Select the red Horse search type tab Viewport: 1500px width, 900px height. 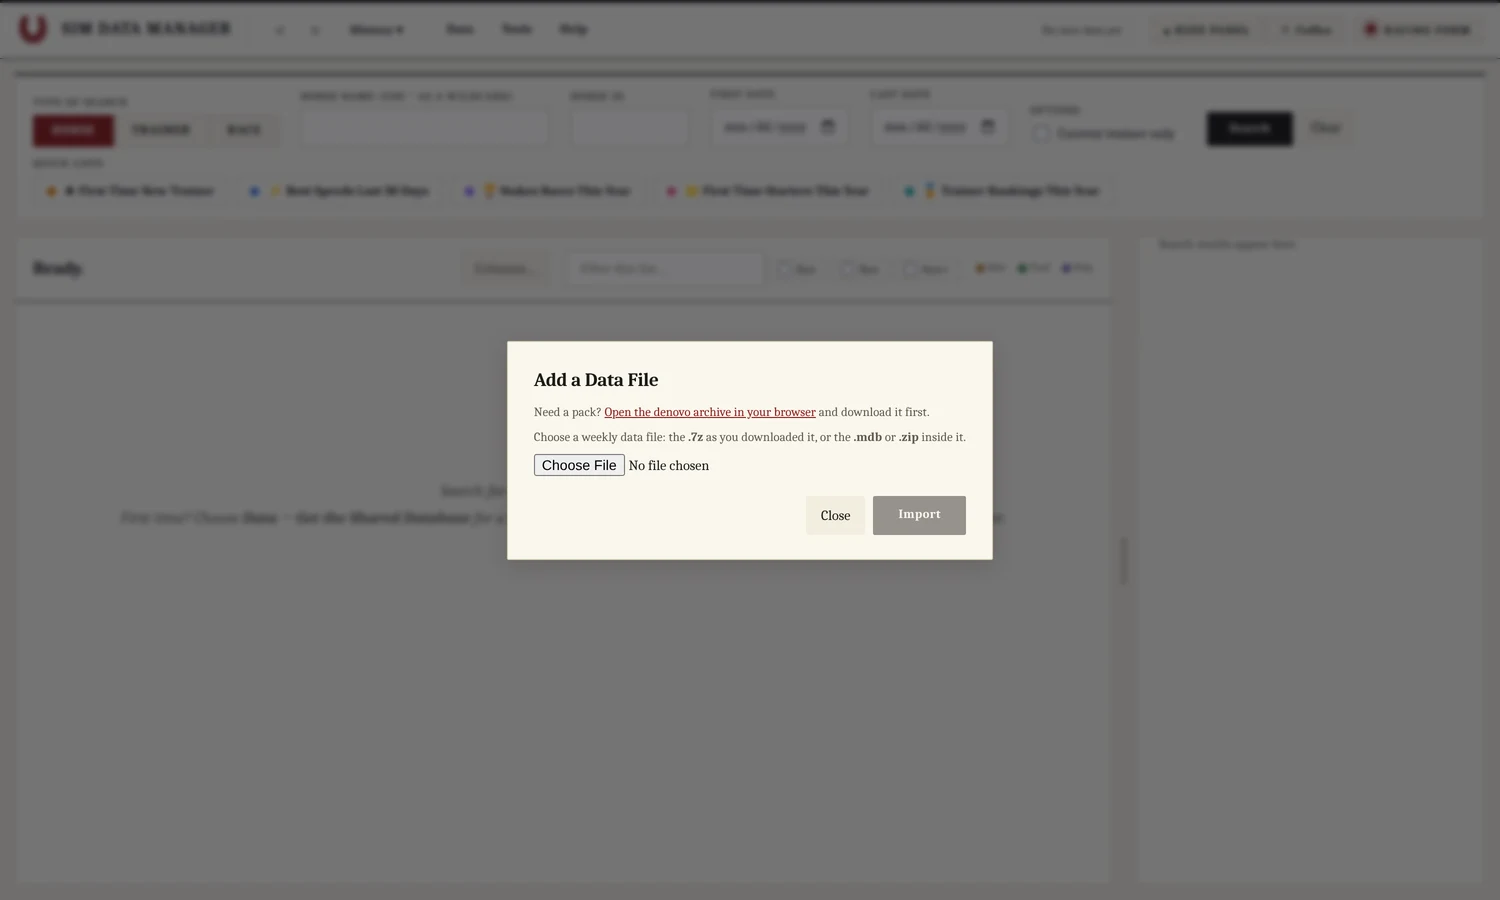tap(73, 130)
